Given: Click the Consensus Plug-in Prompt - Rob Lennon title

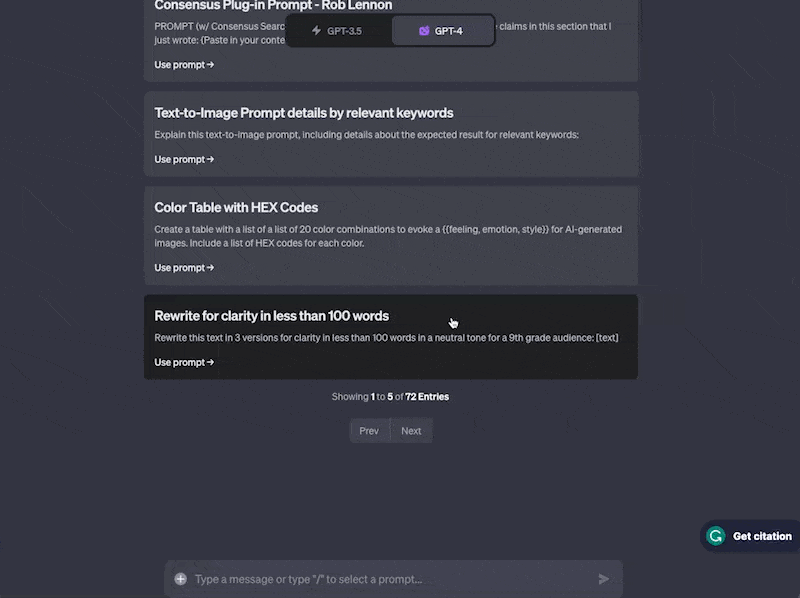Looking at the screenshot, I should [x=273, y=6].
